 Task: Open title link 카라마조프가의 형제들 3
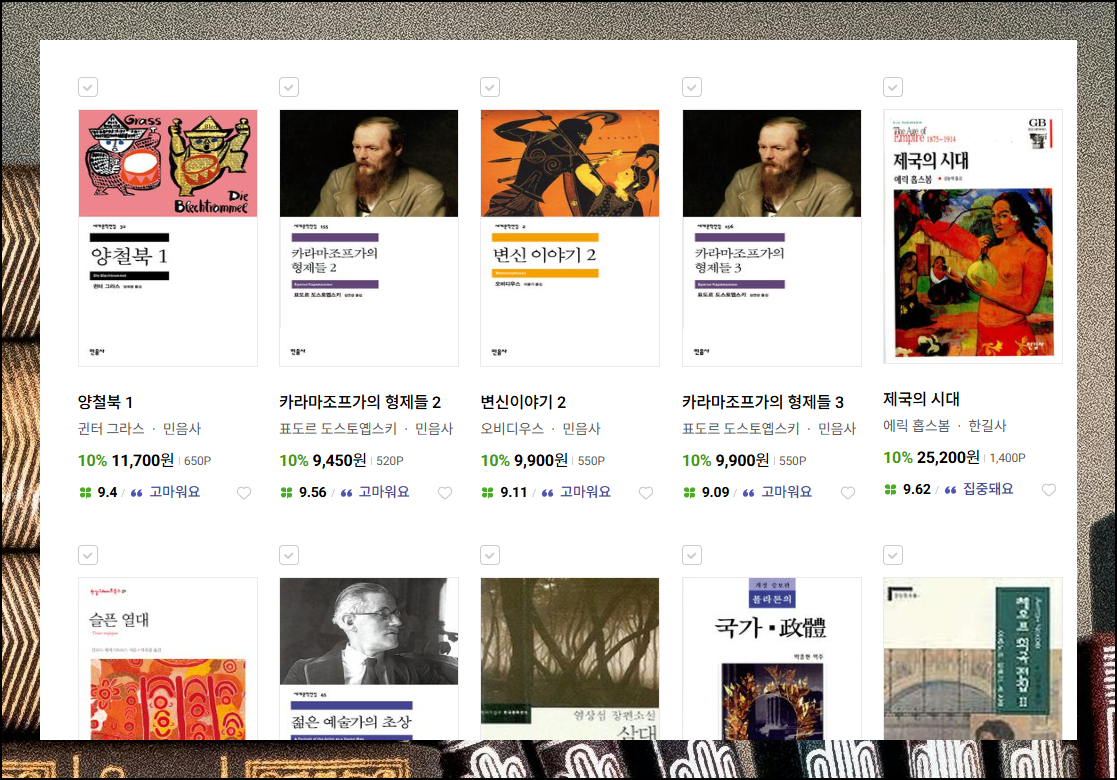point(763,402)
